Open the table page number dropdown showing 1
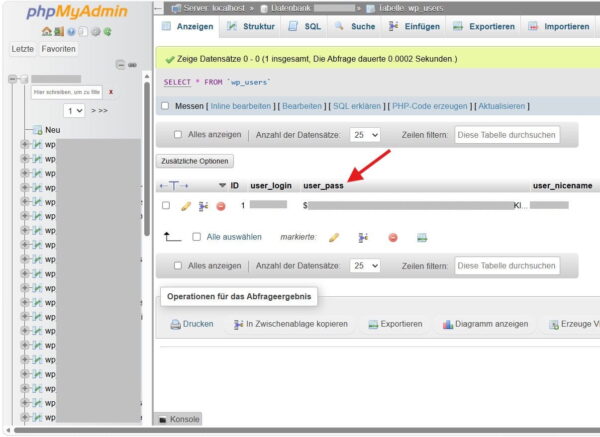The height and width of the screenshot is (437, 600). coord(74,111)
